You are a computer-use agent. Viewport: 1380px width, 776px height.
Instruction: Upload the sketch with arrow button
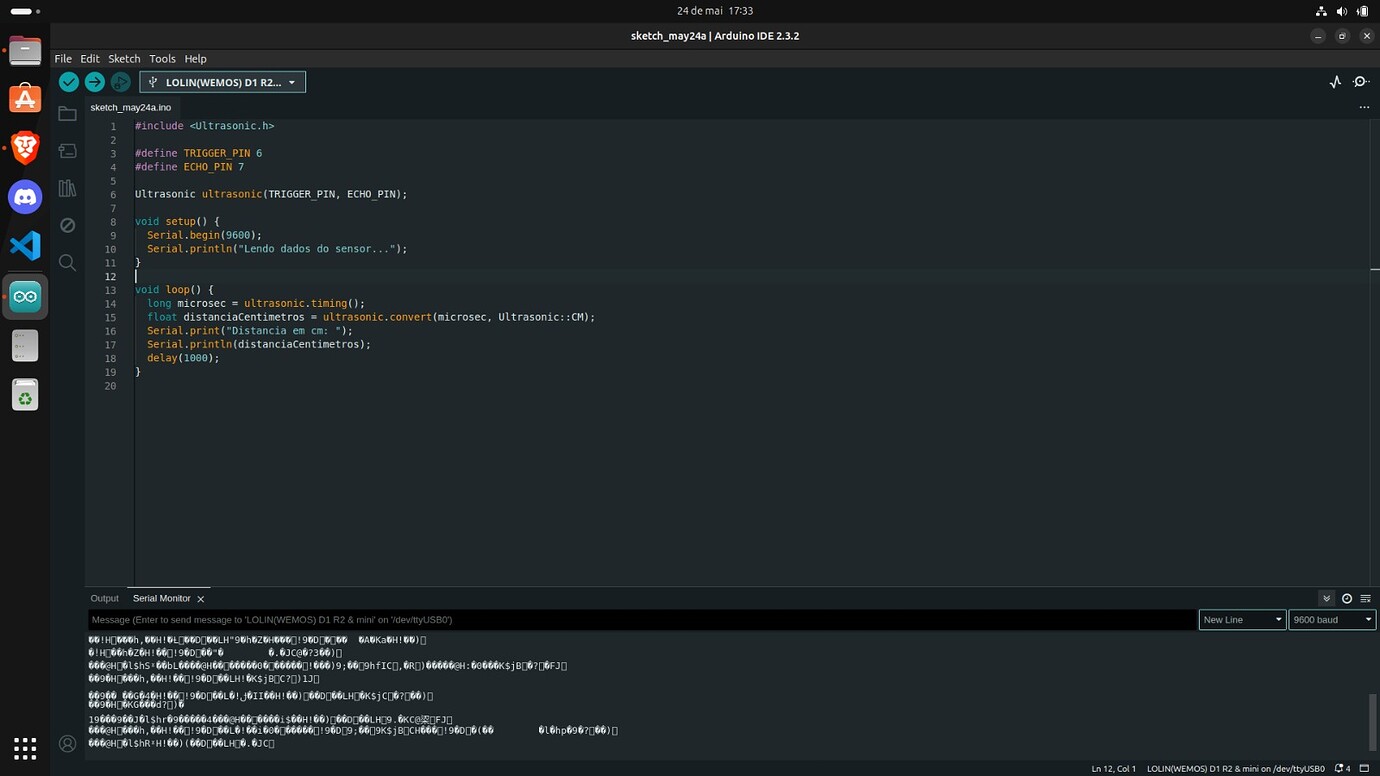click(95, 82)
